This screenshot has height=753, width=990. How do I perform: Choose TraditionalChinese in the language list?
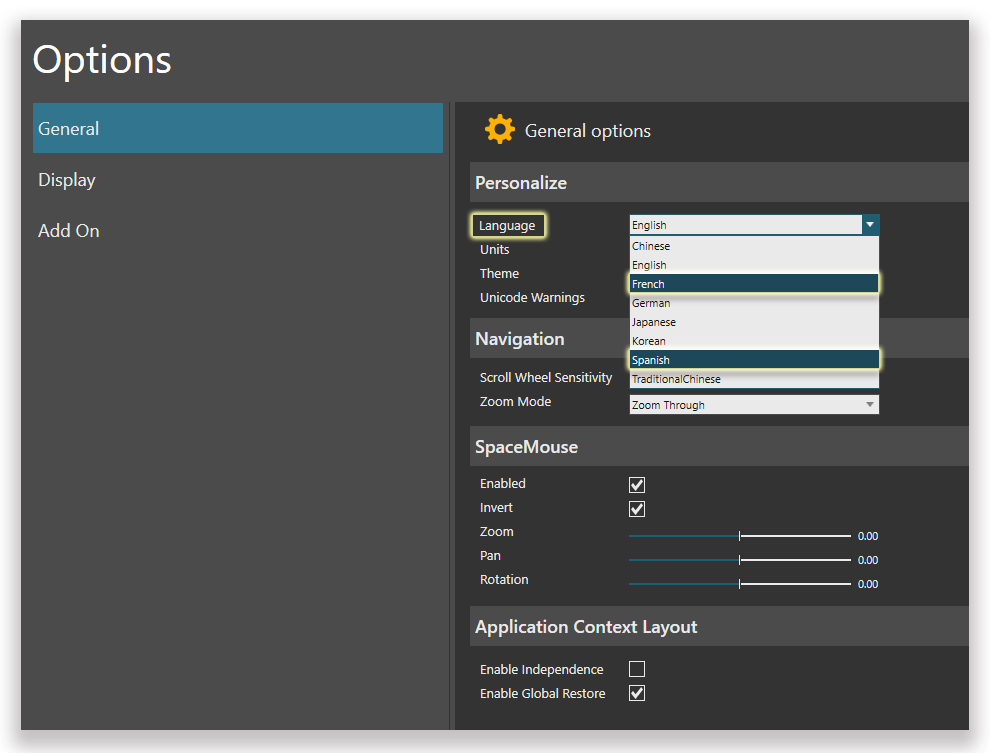coord(754,379)
